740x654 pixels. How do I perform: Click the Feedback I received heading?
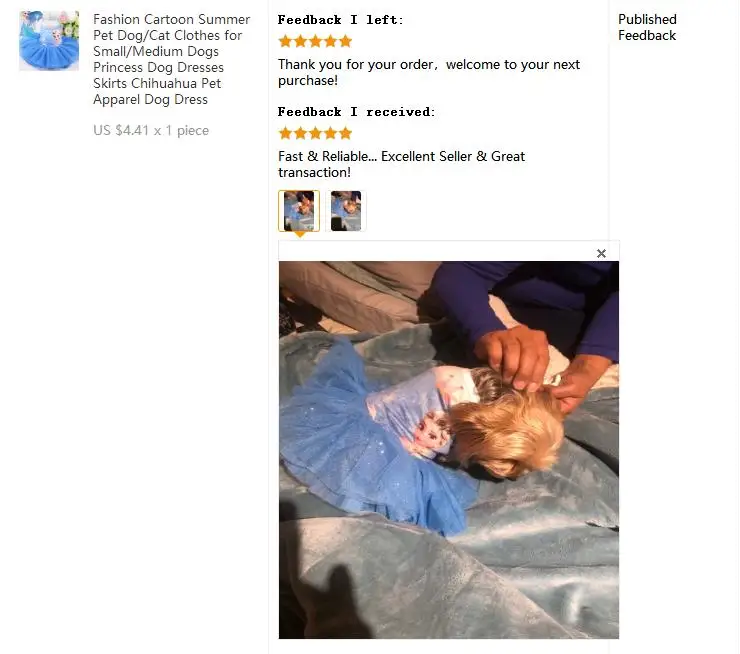356,112
